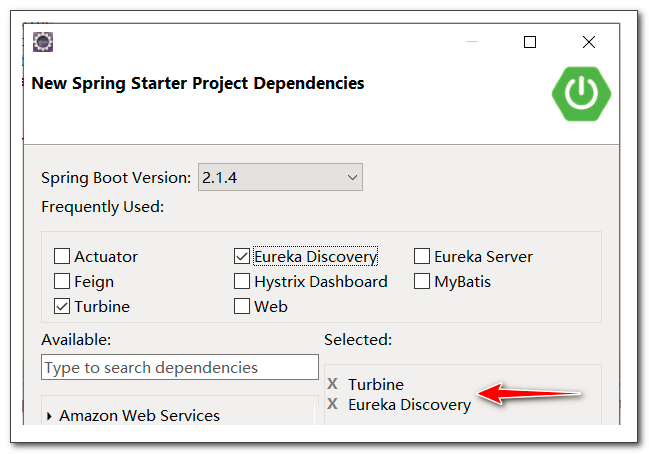The height and width of the screenshot is (454, 649).
Task: Click the Selected label
Action: [358, 340]
